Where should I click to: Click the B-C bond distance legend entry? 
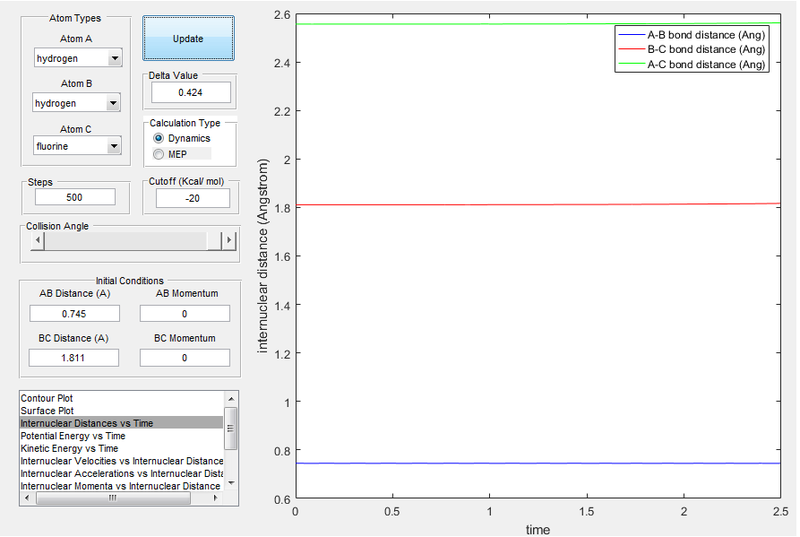click(x=691, y=49)
